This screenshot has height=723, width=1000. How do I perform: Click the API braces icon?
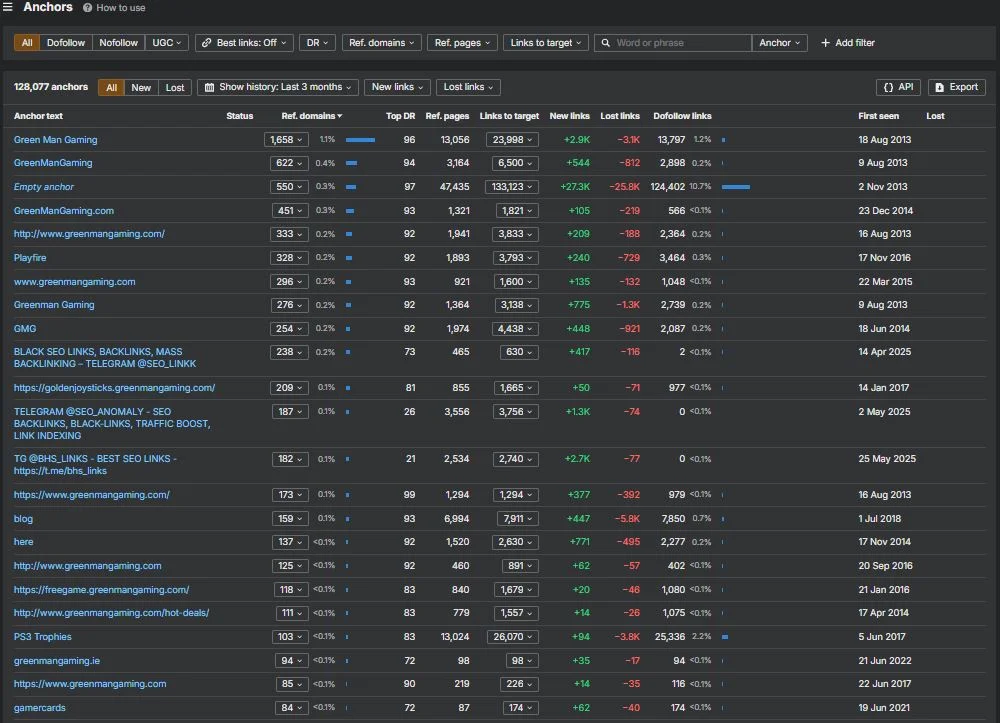pos(888,87)
